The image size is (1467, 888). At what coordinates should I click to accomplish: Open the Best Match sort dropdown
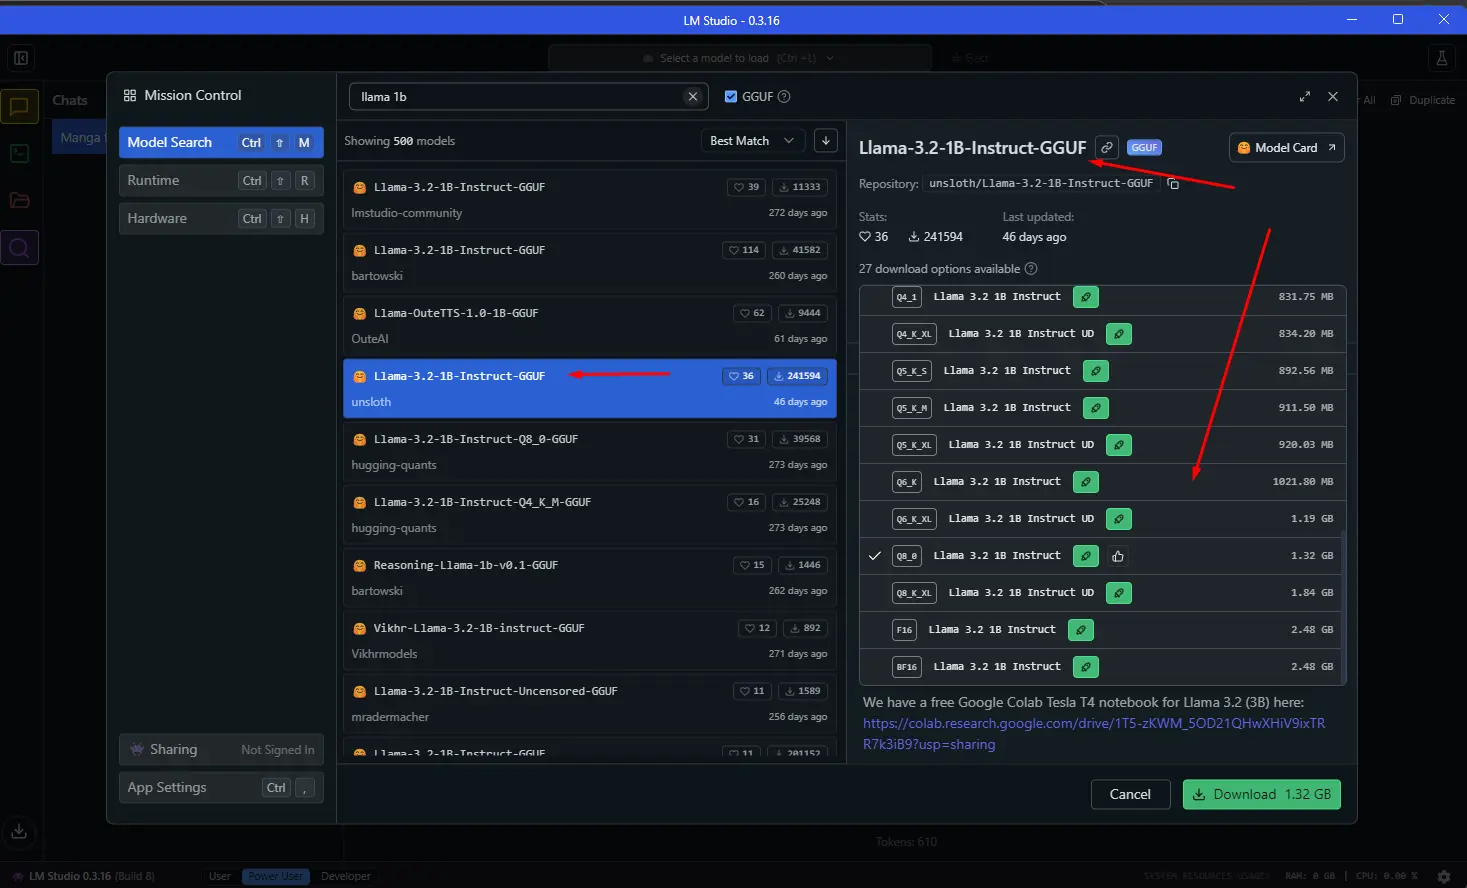click(752, 141)
